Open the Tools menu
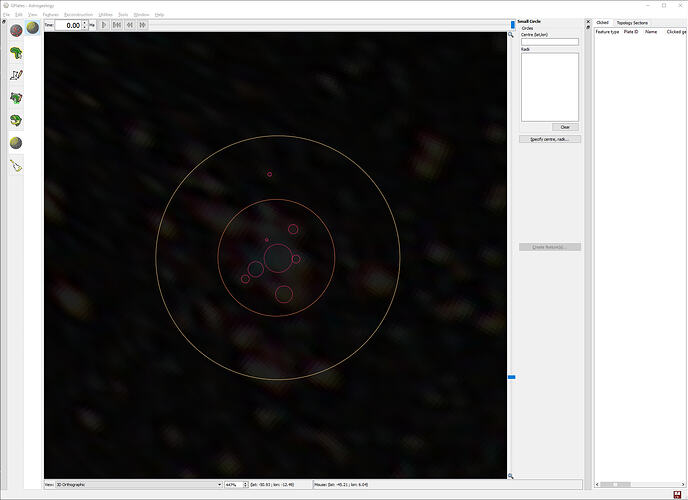This screenshot has width=688, height=500. point(123,15)
